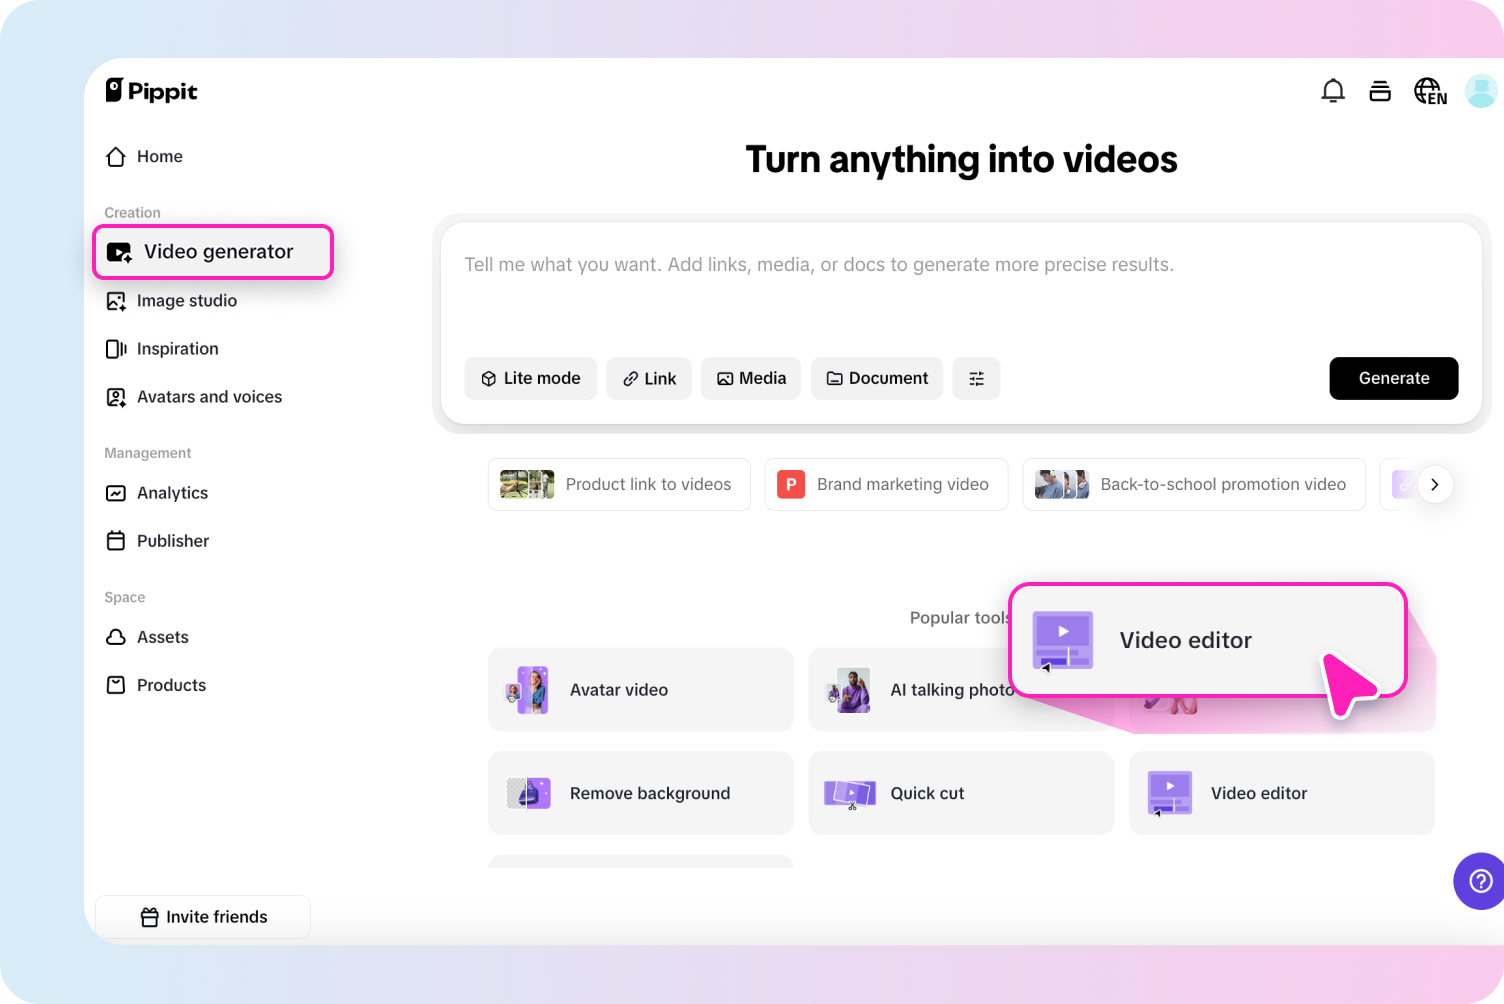Open the notifications bell
The width and height of the screenshot is (1504, 1004).
(1333, 90)
